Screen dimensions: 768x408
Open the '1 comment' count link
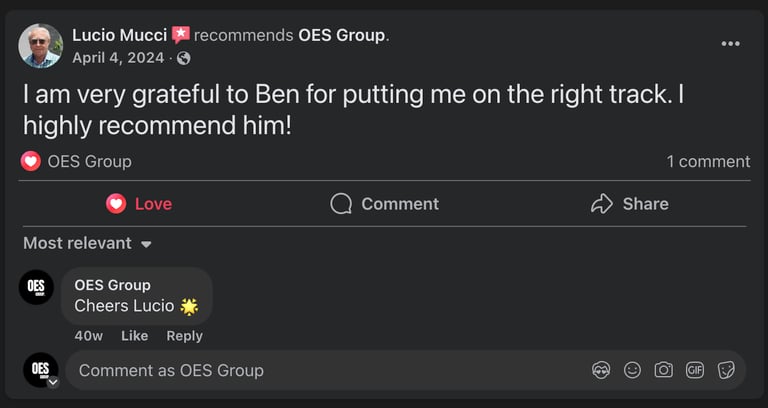tap(708, 161)
